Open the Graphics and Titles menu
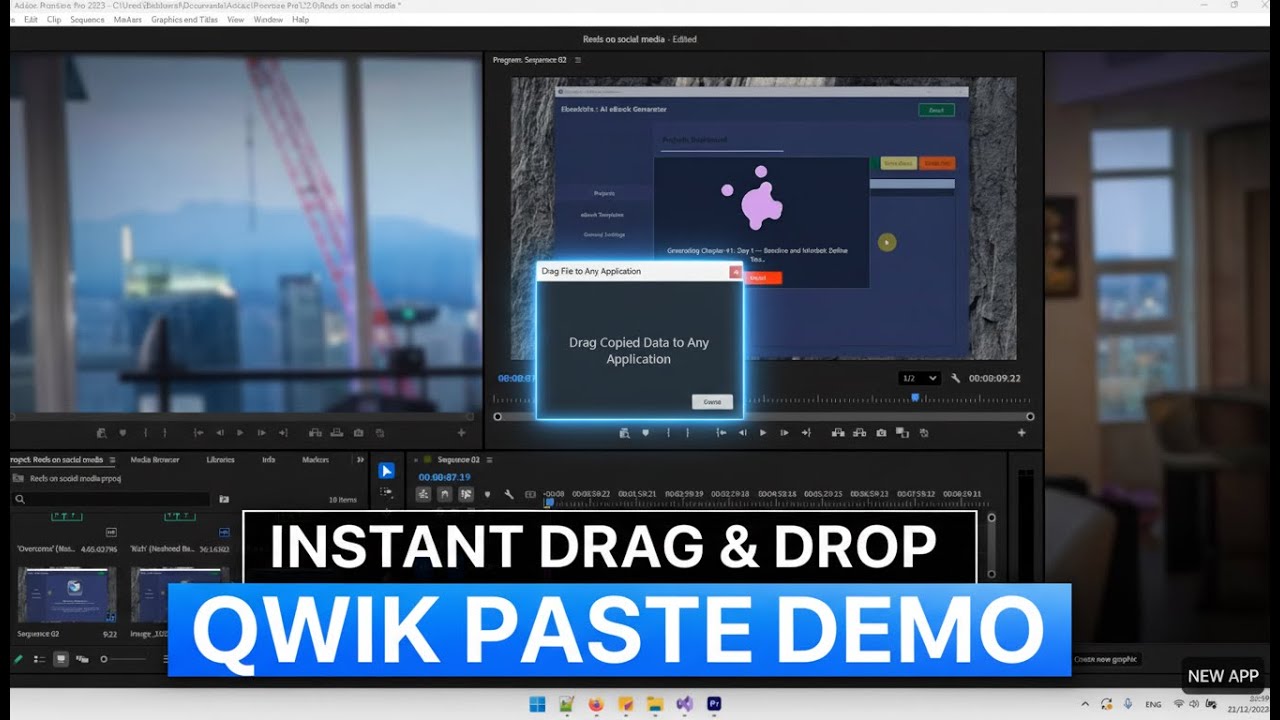This screenshot has height=720, width=1280. point(184,19)
